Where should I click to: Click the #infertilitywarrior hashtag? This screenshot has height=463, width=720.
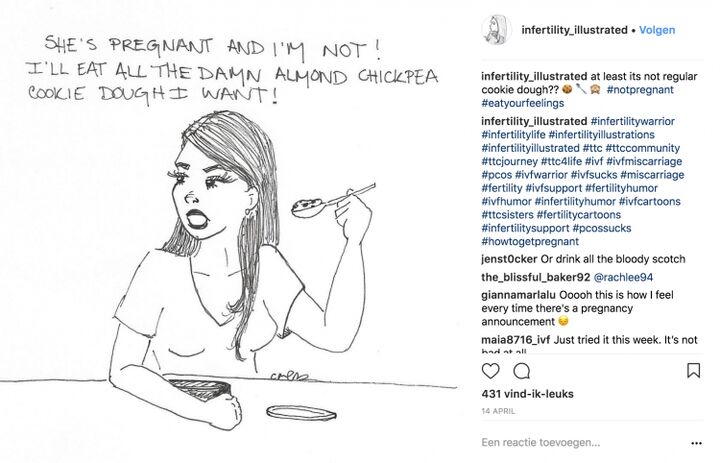click(x=626, y=122)
